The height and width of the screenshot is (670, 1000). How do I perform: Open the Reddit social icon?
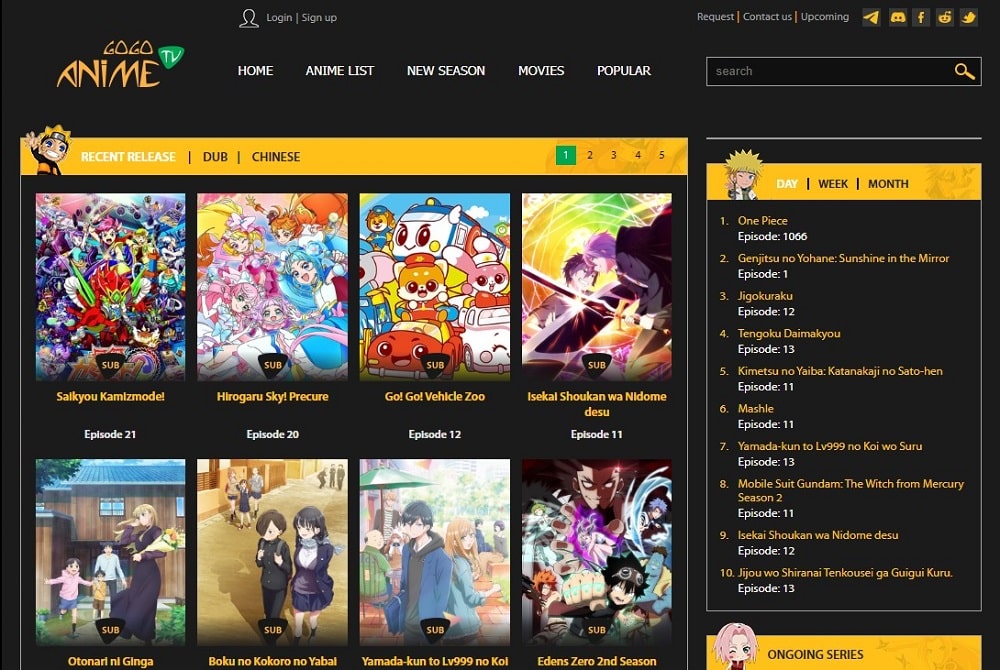pos(945,17)
